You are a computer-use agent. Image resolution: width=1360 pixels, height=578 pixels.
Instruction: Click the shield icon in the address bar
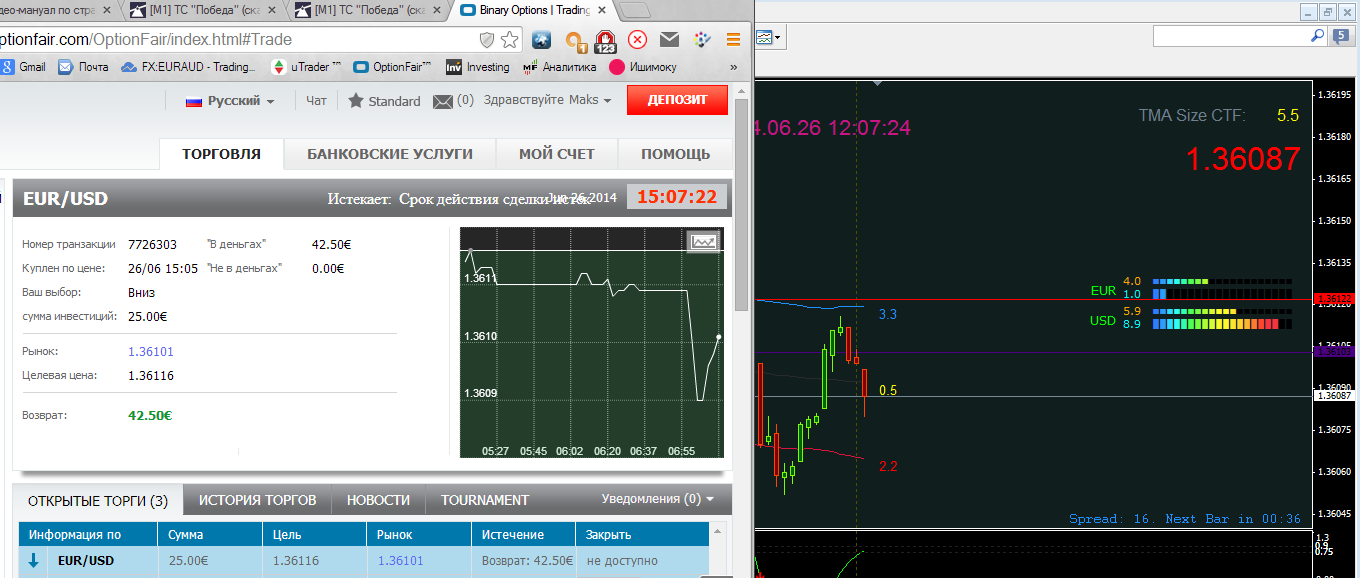[x=487, y=40]
